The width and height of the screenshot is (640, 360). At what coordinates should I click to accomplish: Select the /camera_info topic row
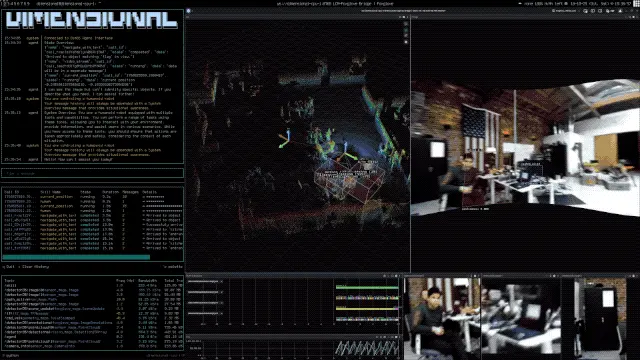tap(93, 346)
